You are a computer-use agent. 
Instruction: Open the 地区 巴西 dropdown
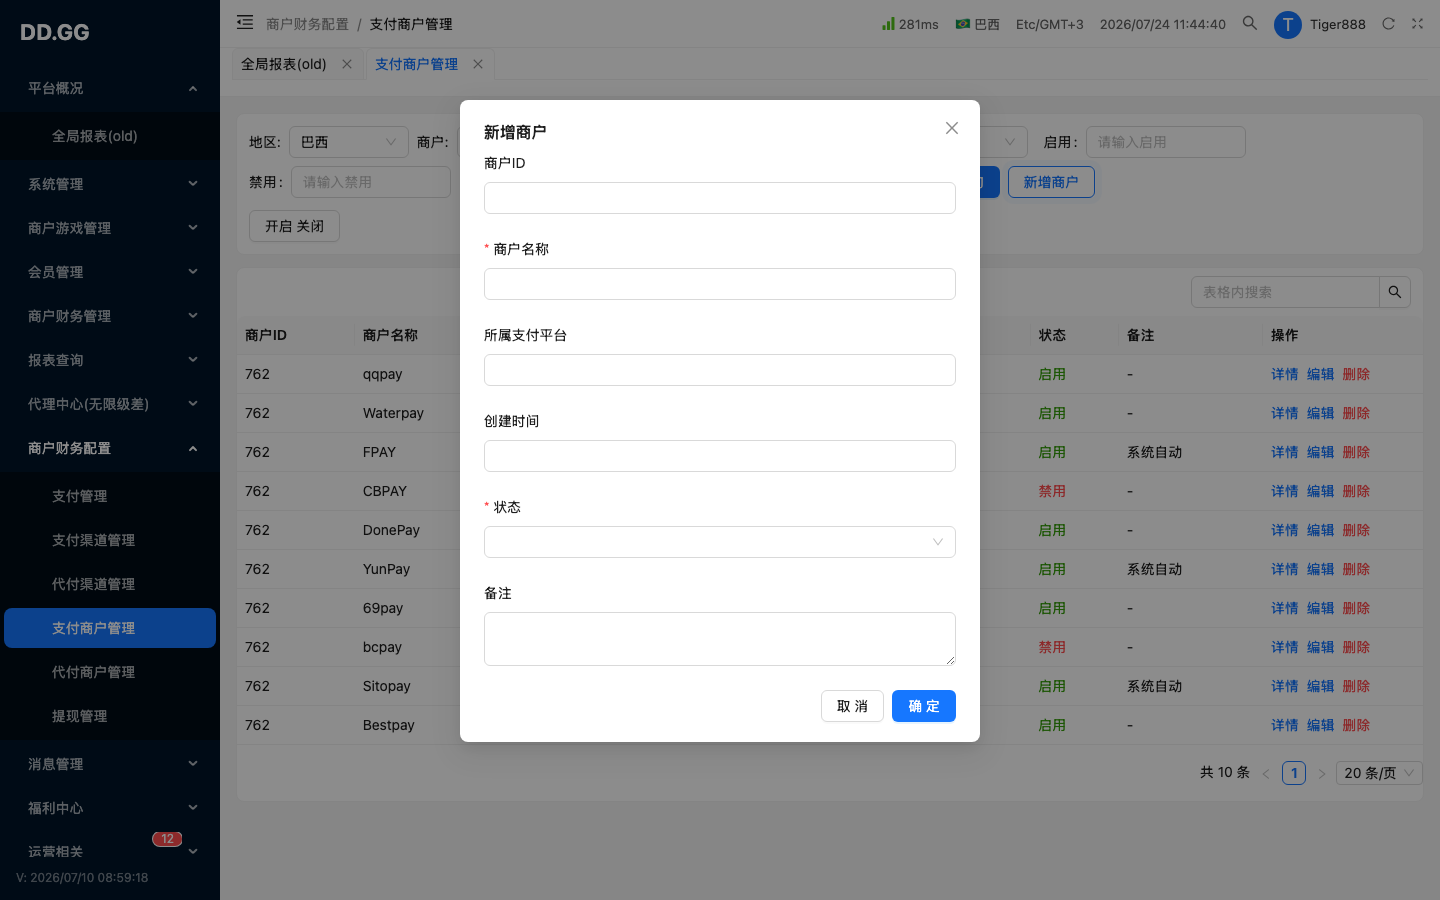(349, 142)
